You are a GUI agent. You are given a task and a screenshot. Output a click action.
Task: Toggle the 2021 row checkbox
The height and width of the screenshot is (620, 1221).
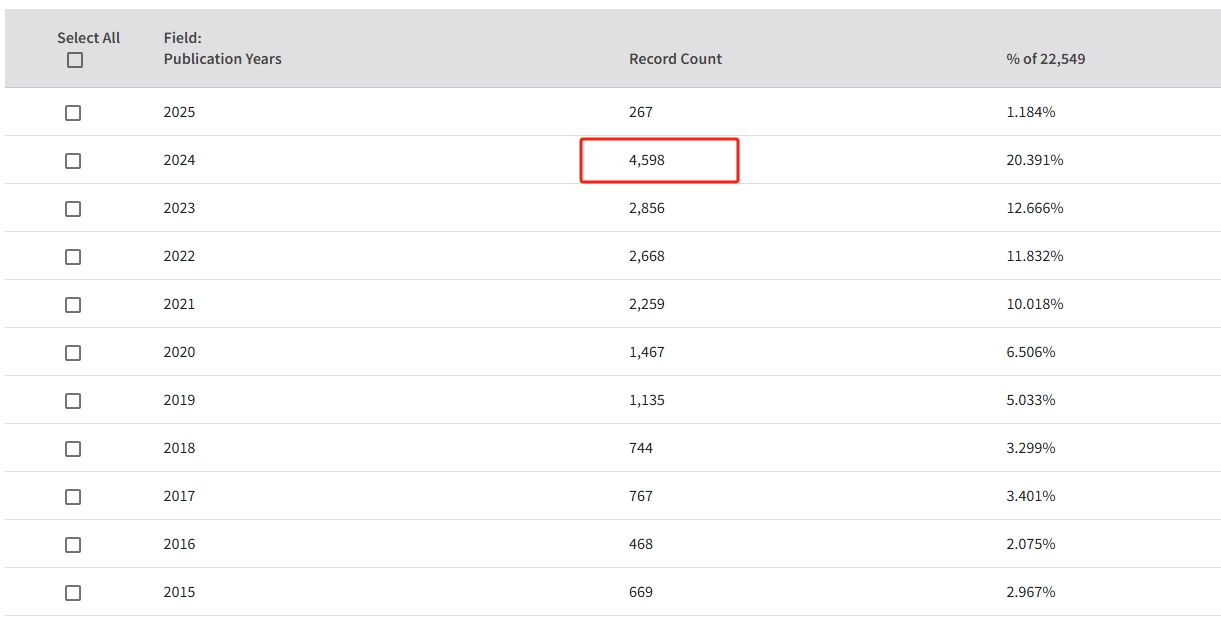[x=73, y=305]
